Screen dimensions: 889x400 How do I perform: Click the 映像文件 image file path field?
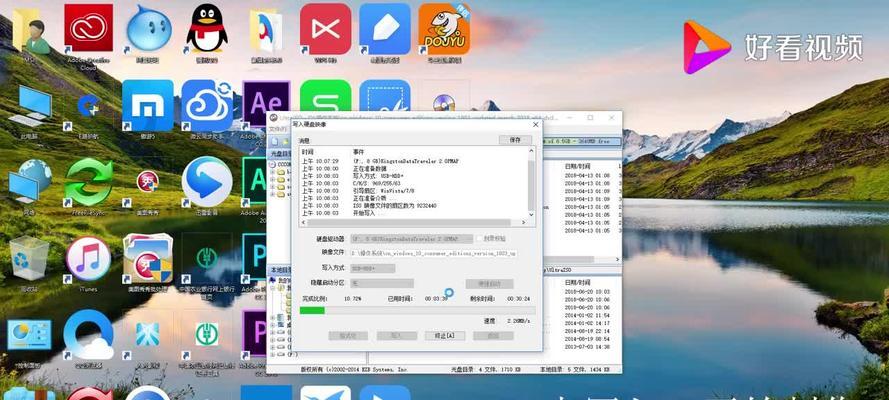click(x=434, y=254)
